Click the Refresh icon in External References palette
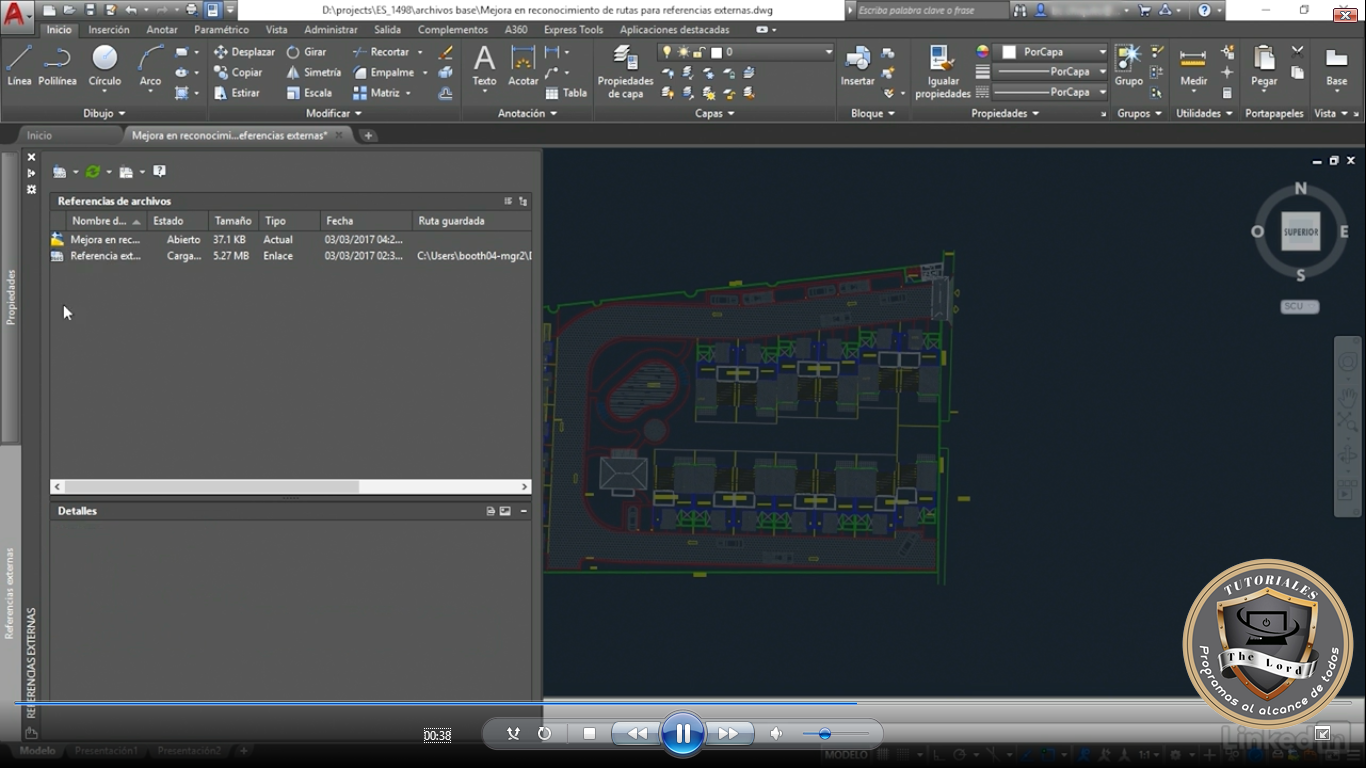This screenshot has width=1366, height=768. (93, 171)
